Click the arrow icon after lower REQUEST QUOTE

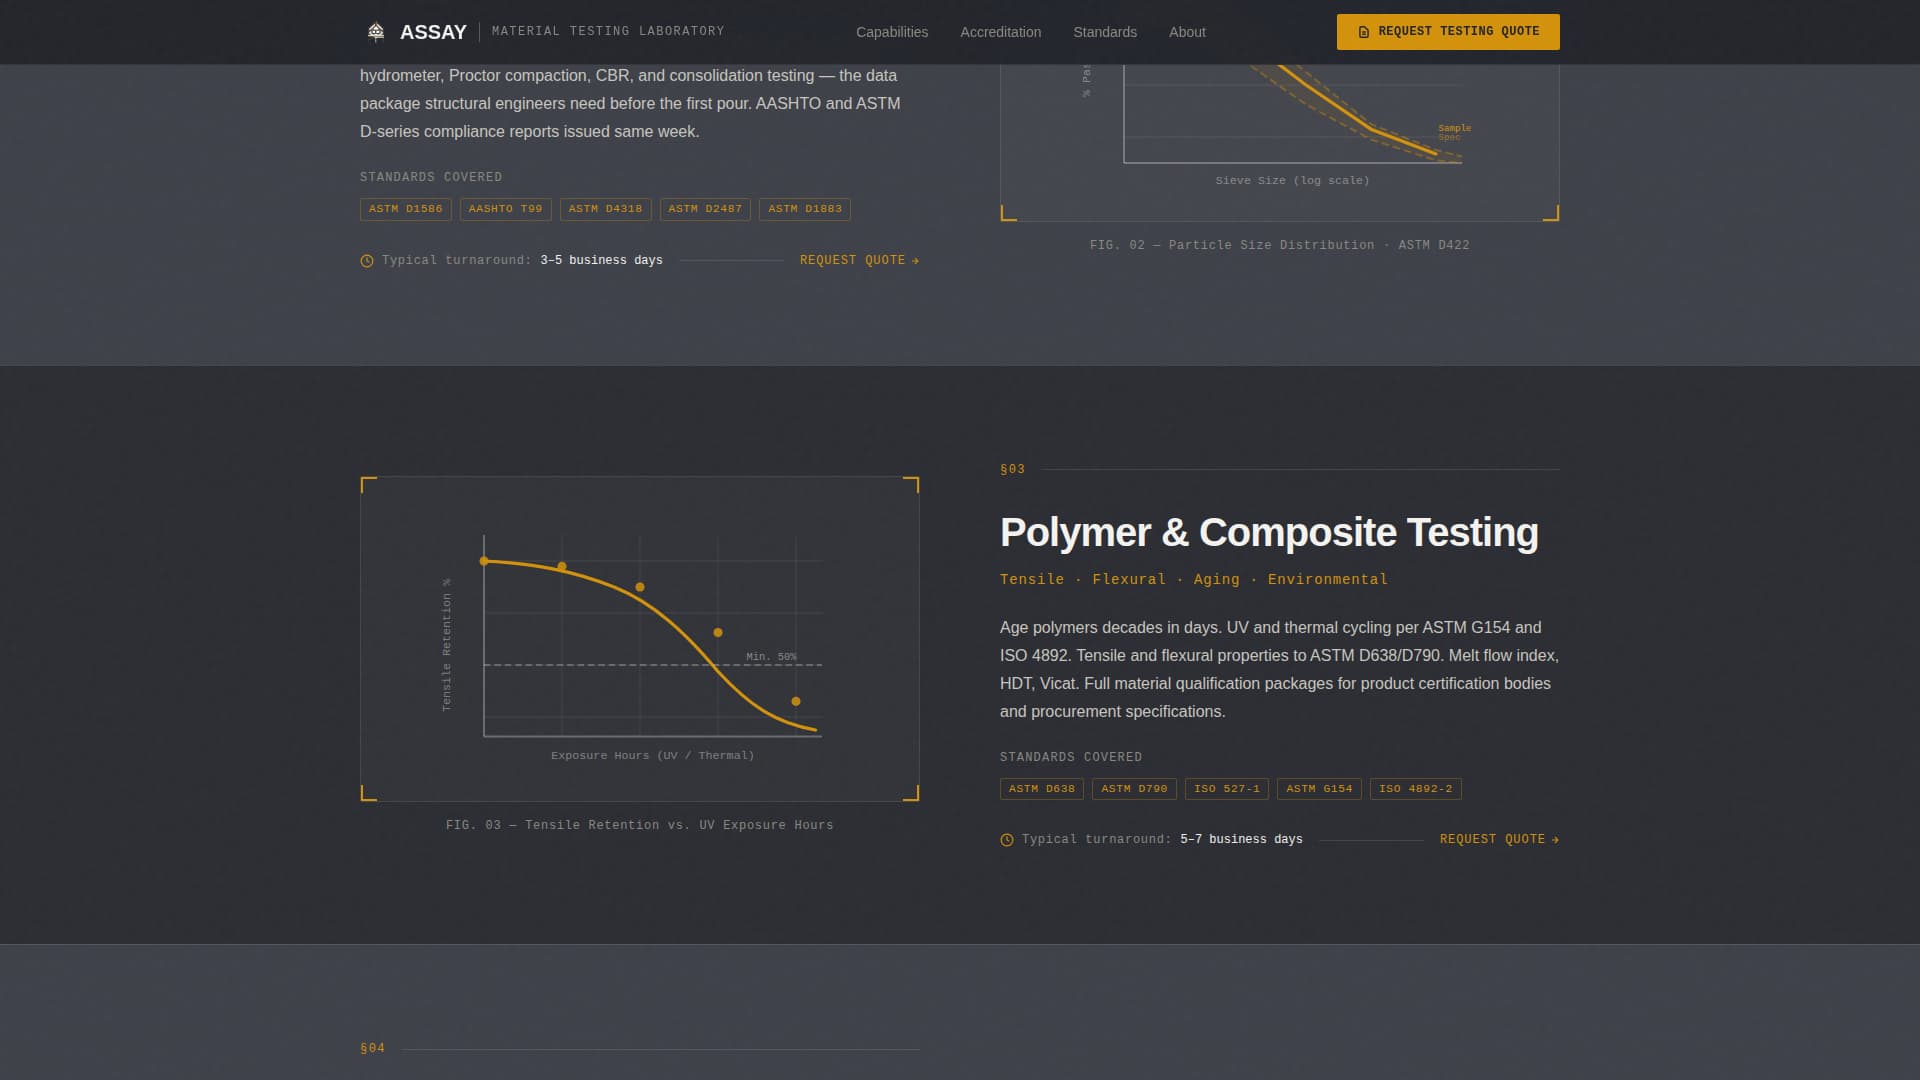tap(1554, 839)
